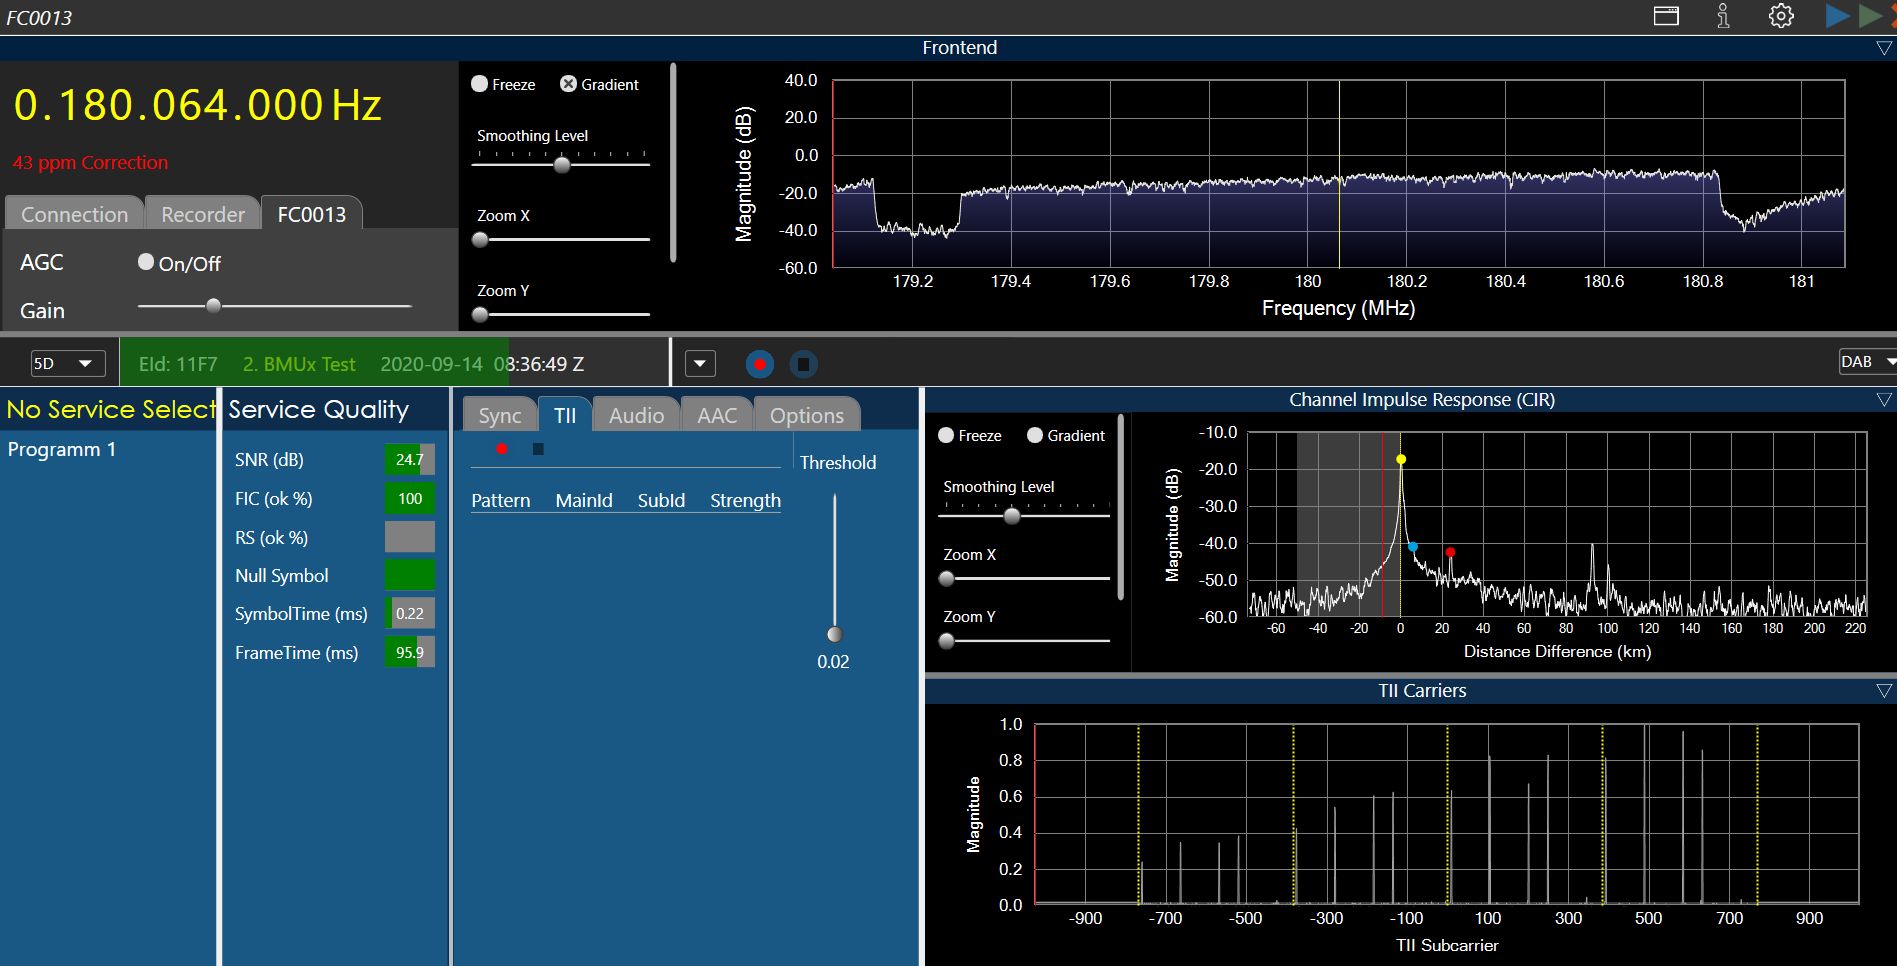Viewport: 1897px width, 966px height.
Task: Open the window layout icon in top bar
Action: (1666, 16)
